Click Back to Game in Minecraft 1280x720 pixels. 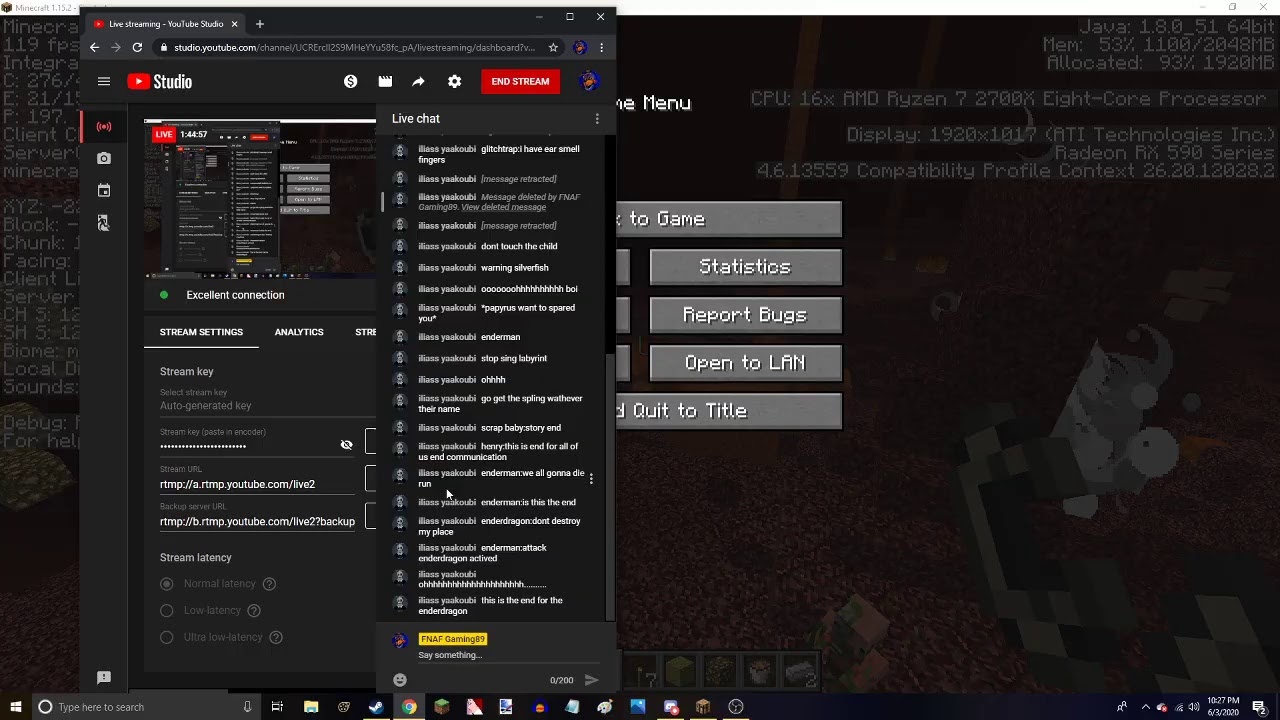tap(729, 219)
